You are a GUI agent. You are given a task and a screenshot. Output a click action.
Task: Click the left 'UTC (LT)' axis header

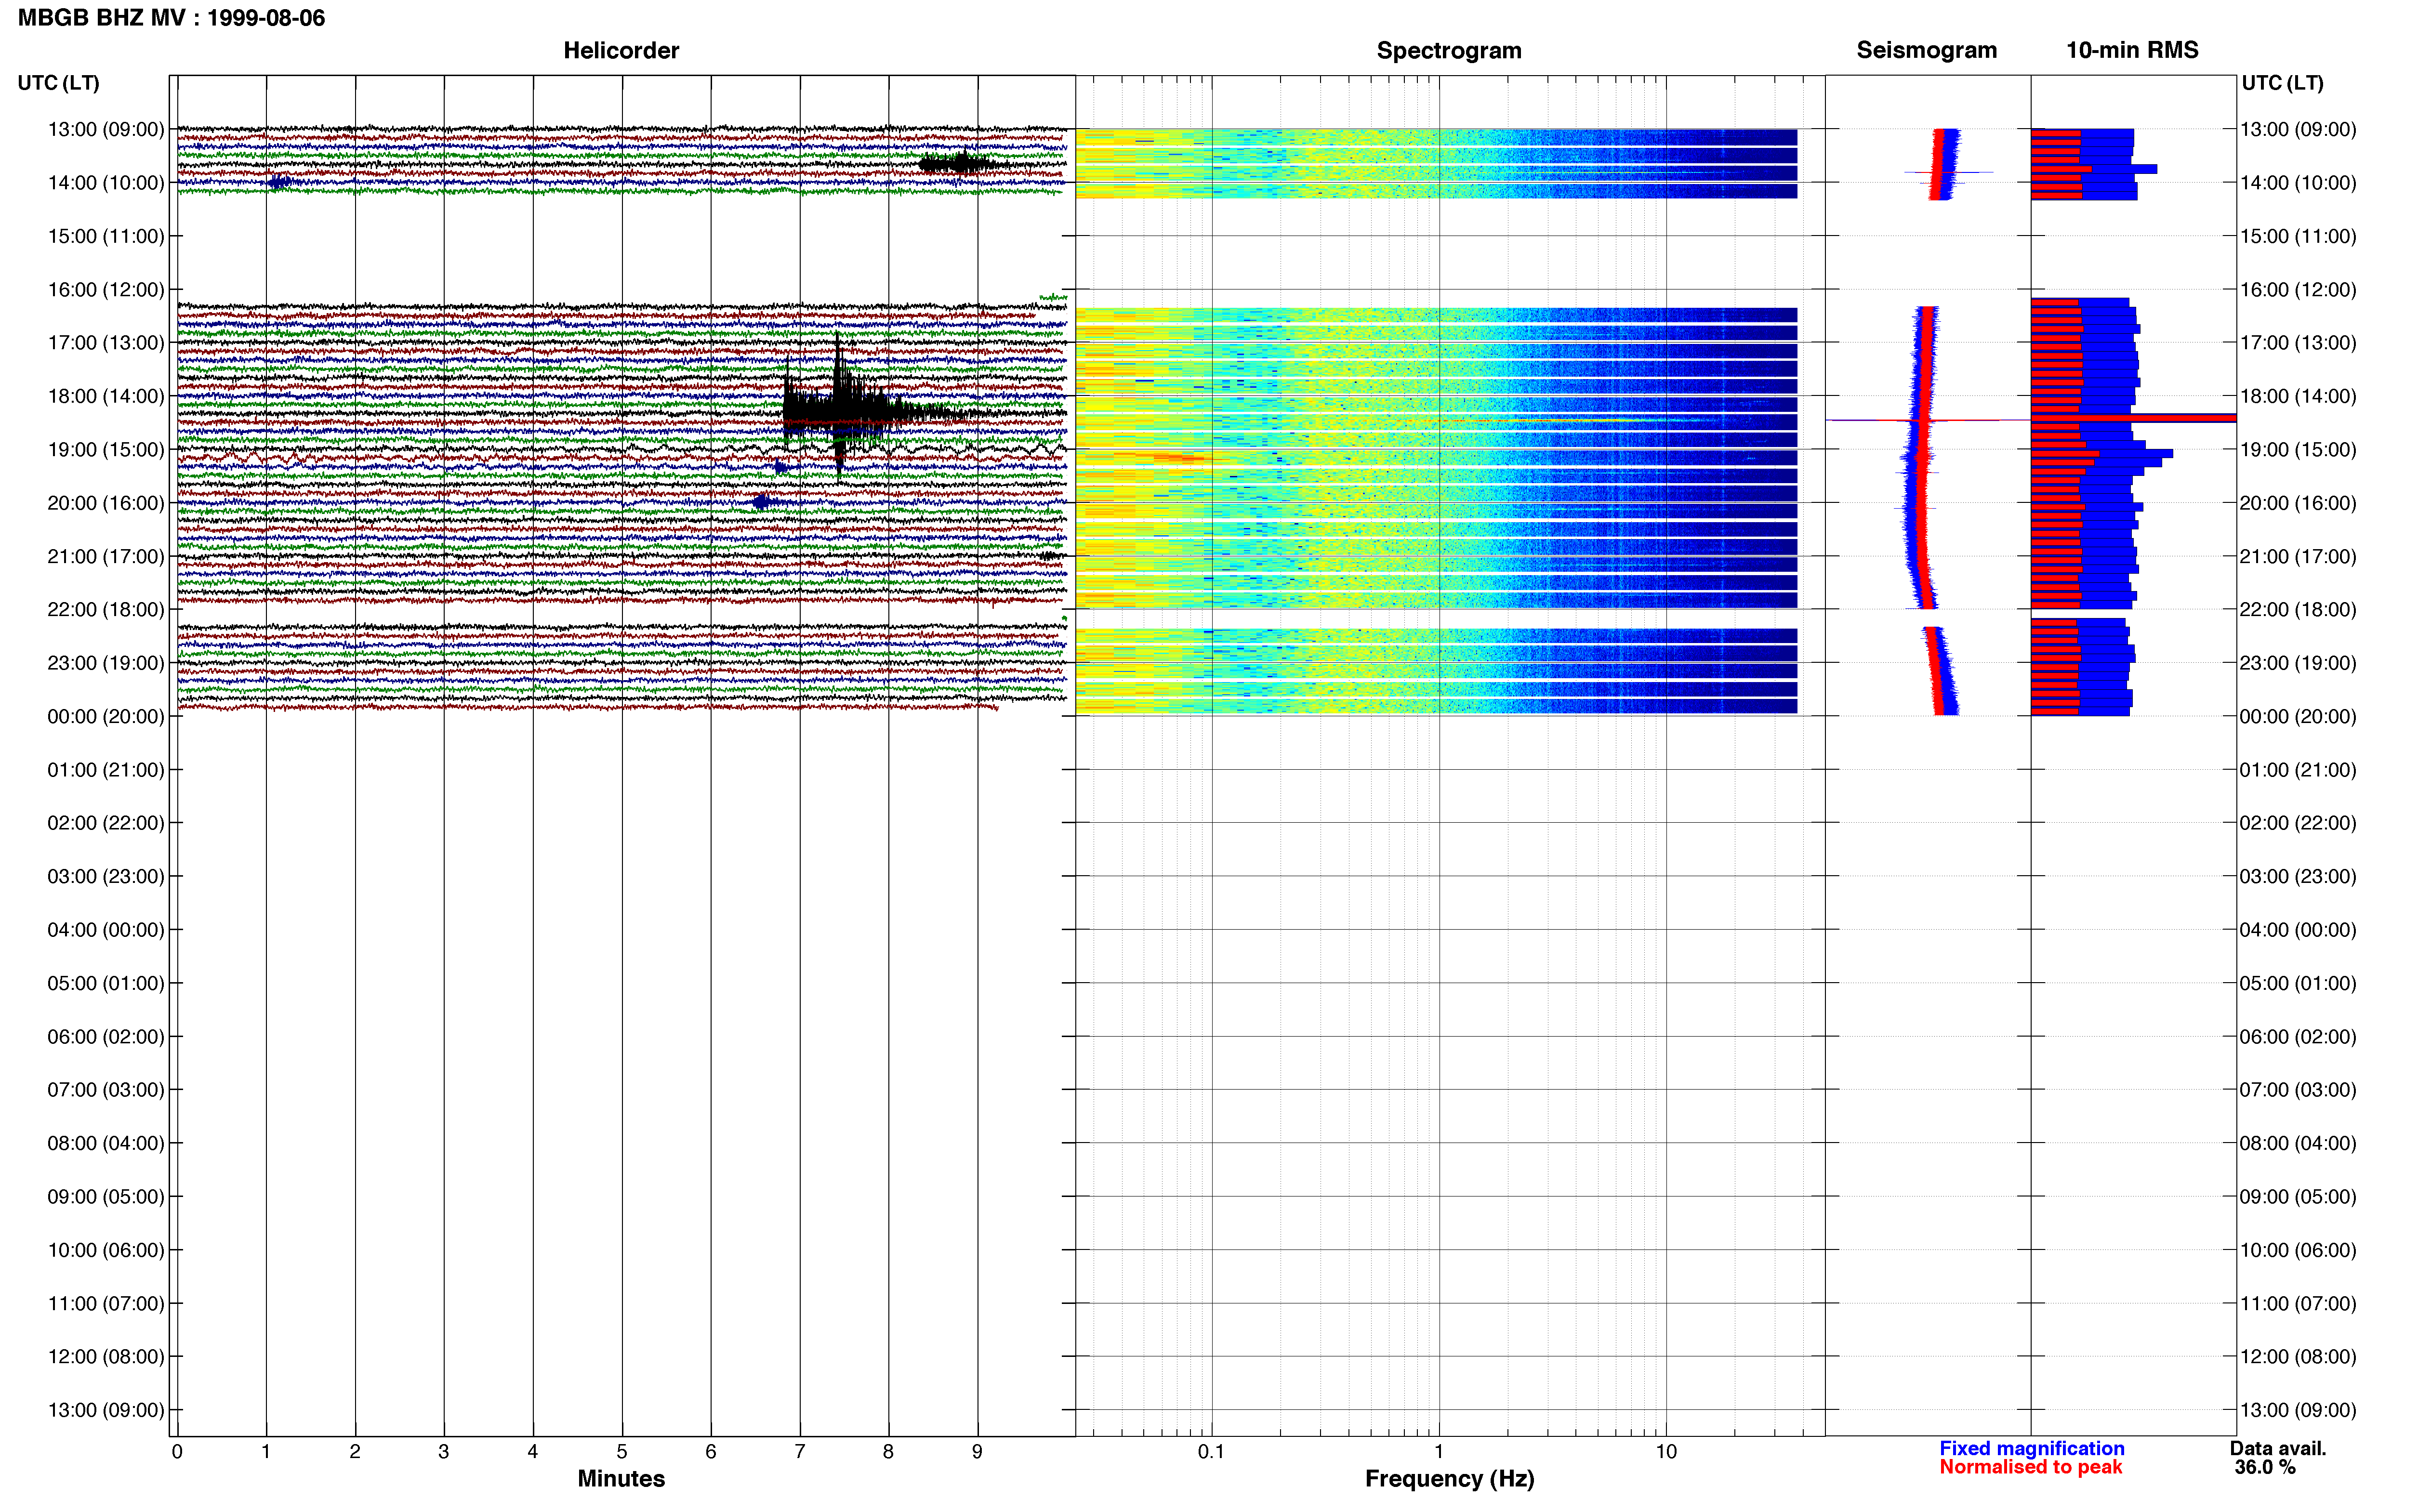tap(59, 83)
